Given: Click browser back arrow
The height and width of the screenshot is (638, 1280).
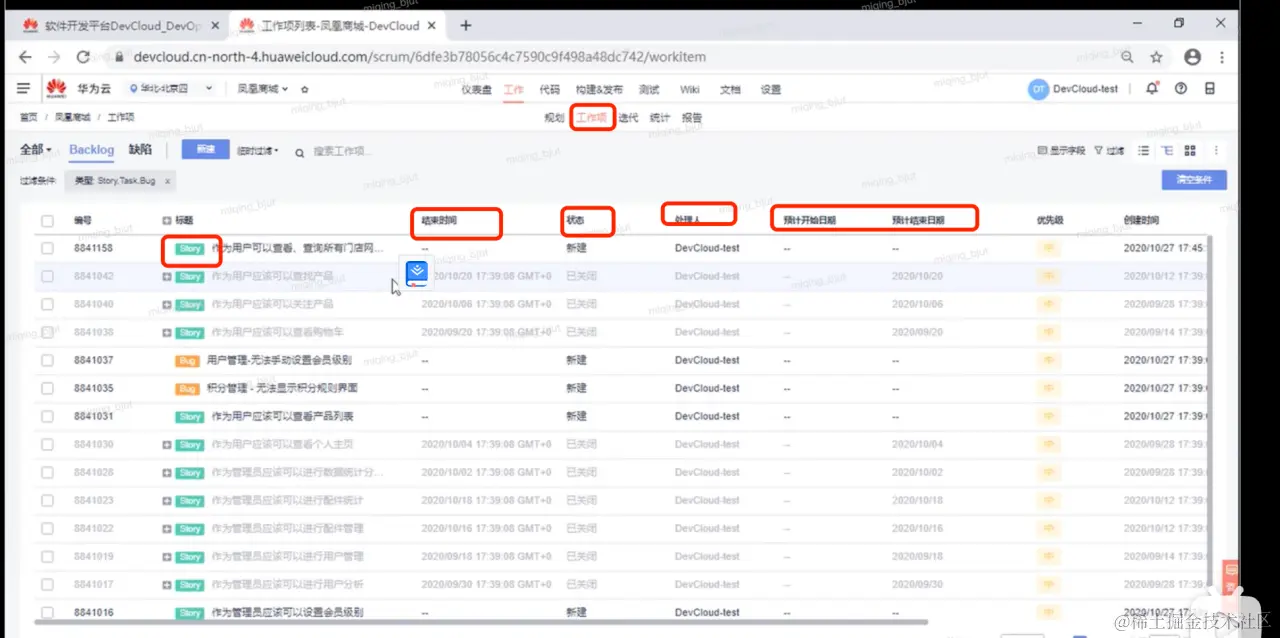Looking at the screenshot, I should (26, 57).
